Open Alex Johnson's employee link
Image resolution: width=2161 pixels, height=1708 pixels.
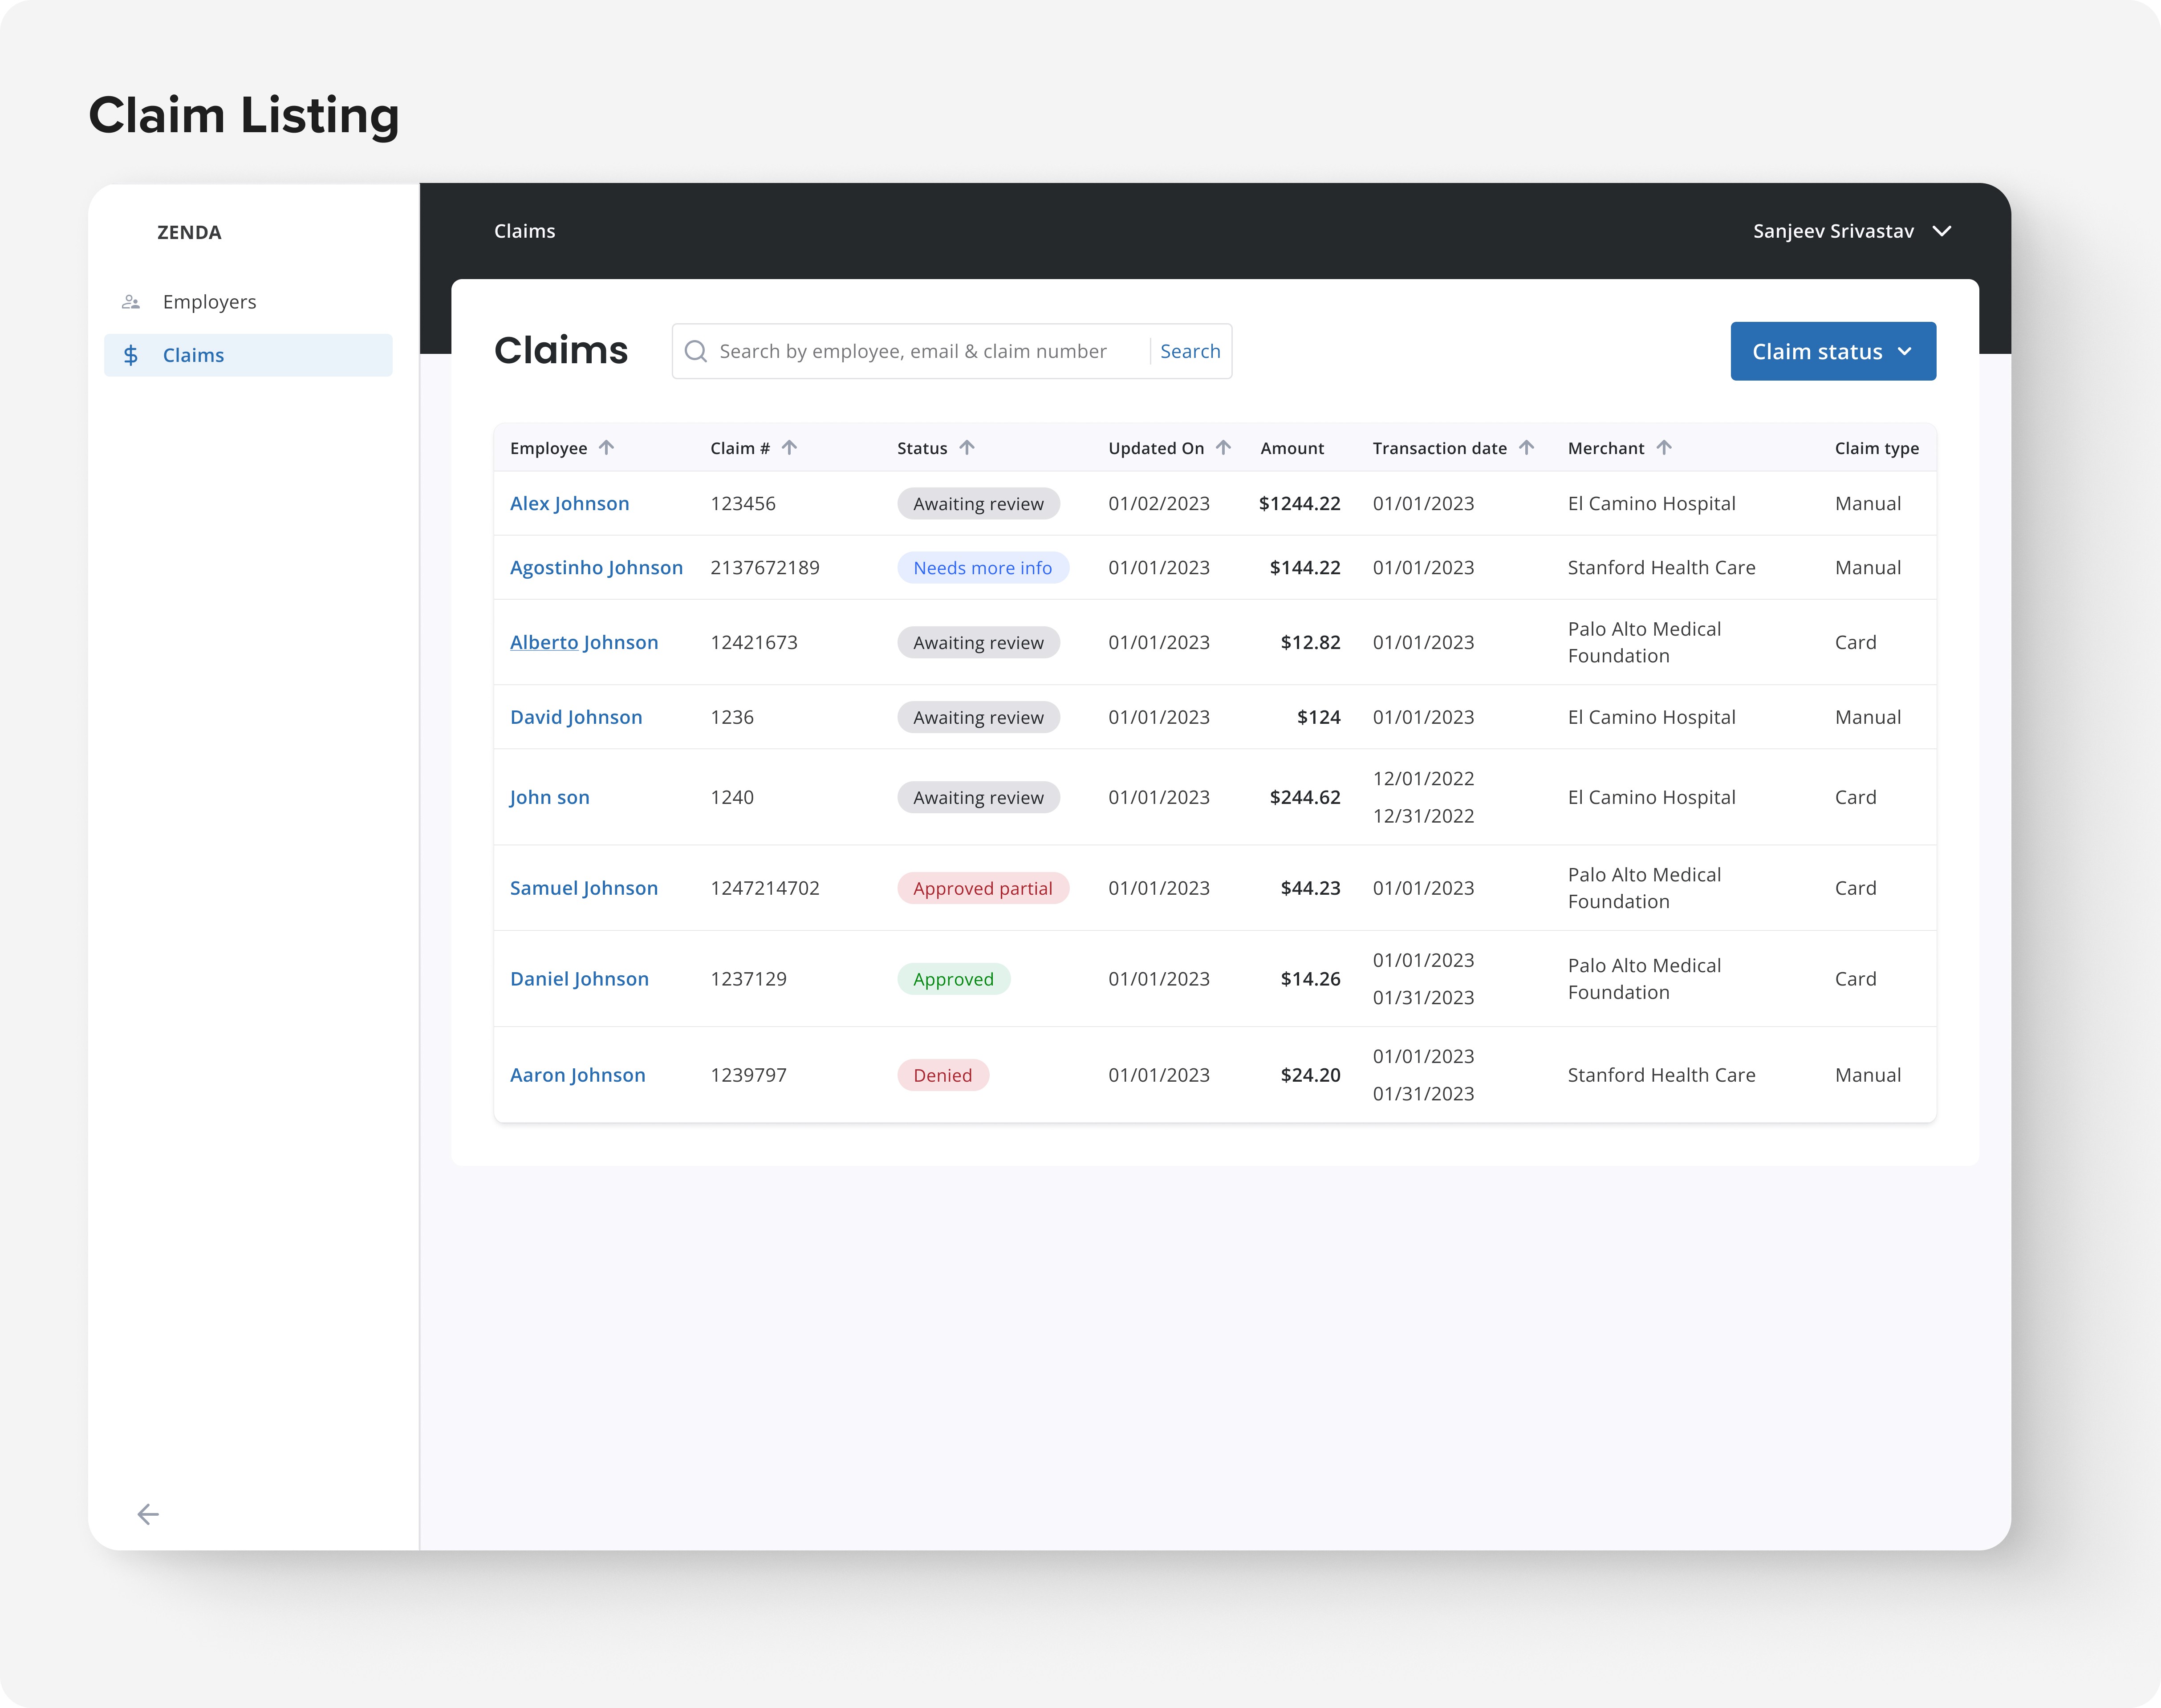(569, 504)
